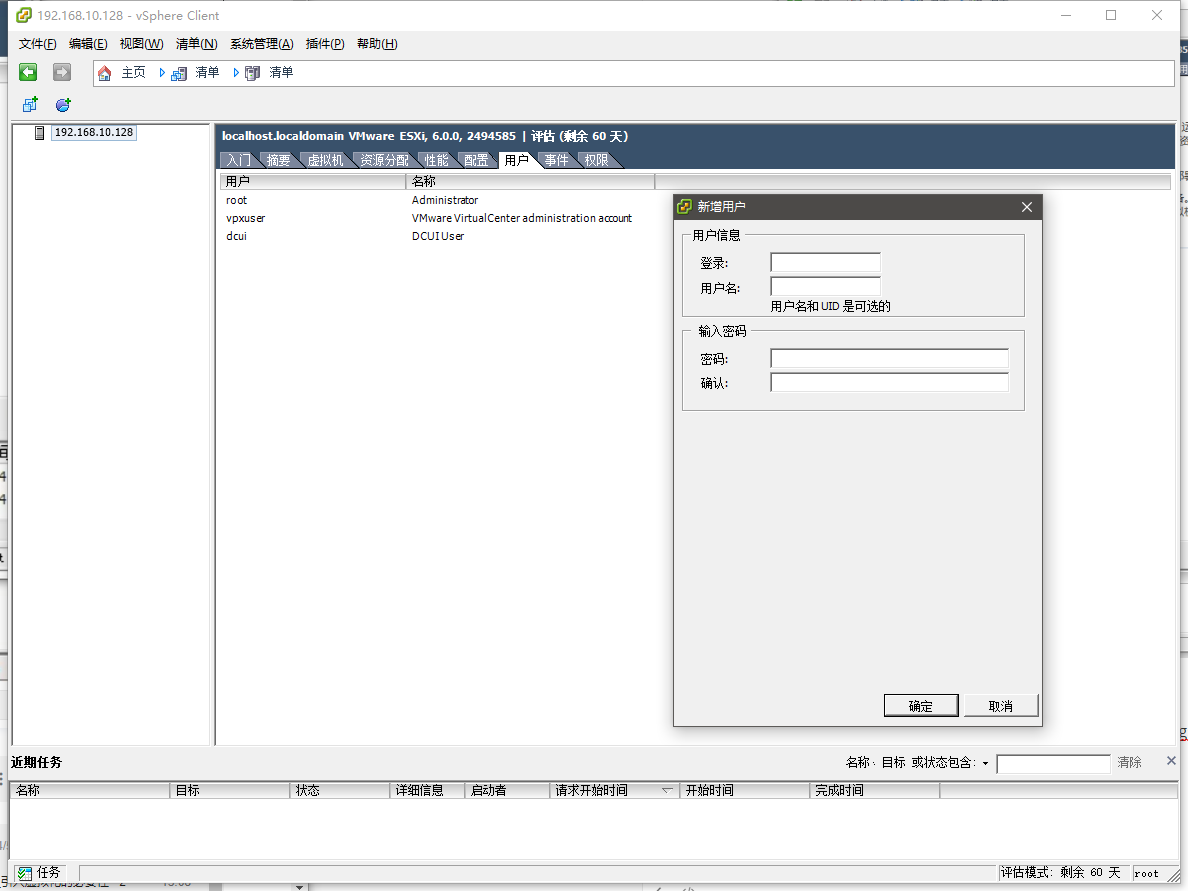Open the 文件(F) menu

38,44
